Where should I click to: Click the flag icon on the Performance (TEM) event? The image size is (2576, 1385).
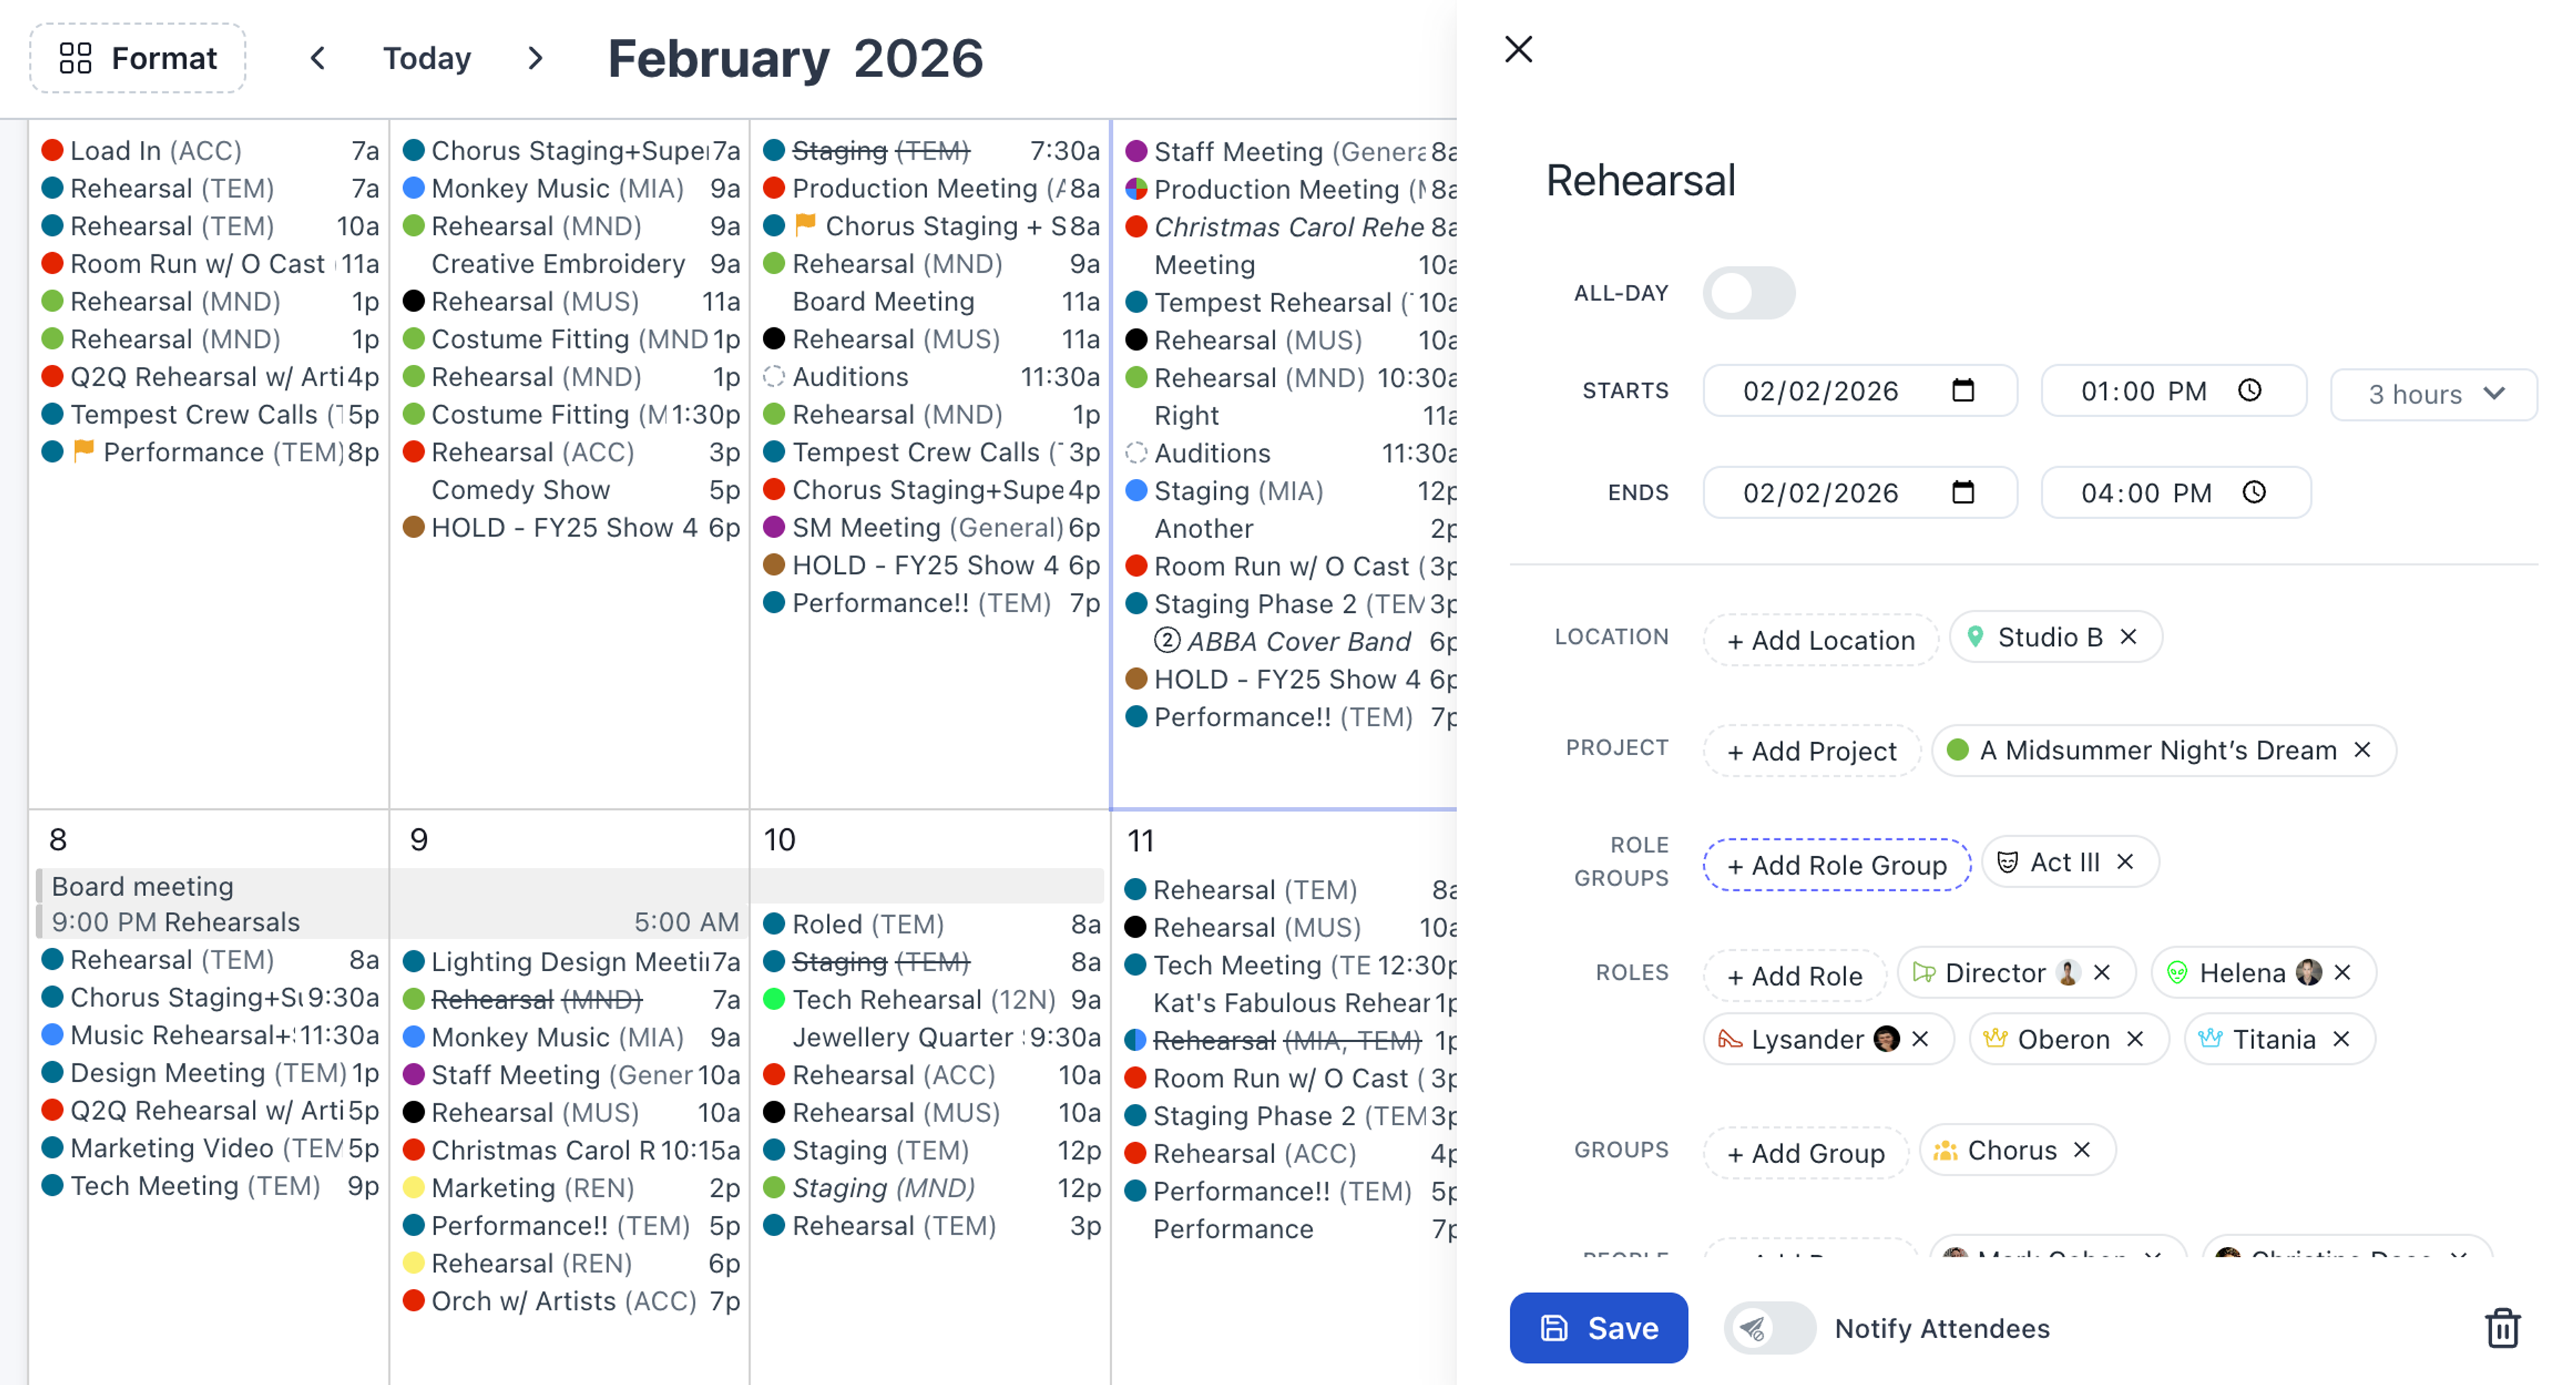click(85, 452)
